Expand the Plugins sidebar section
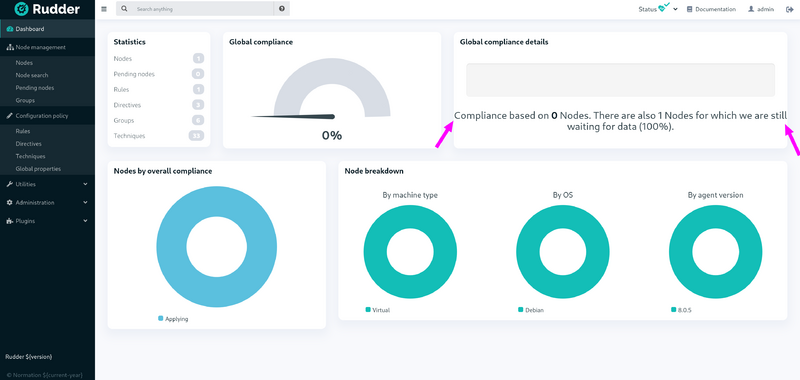800x380 pixels. [x=47, y=221]
